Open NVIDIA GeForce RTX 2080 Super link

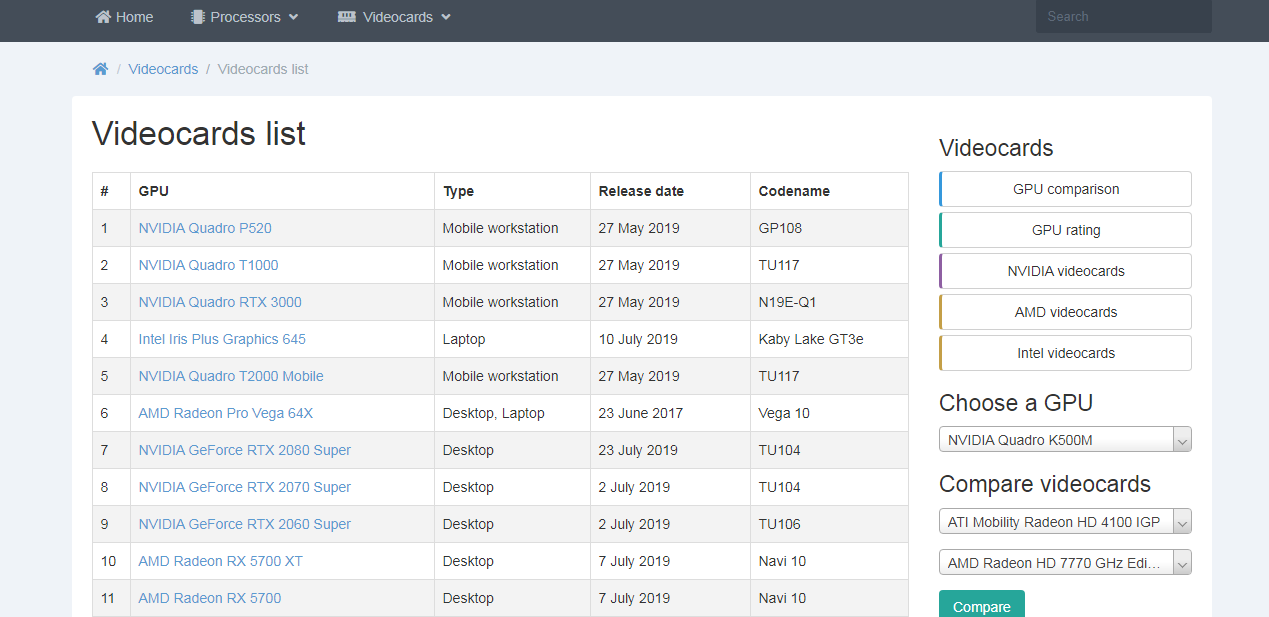(245, 450)
